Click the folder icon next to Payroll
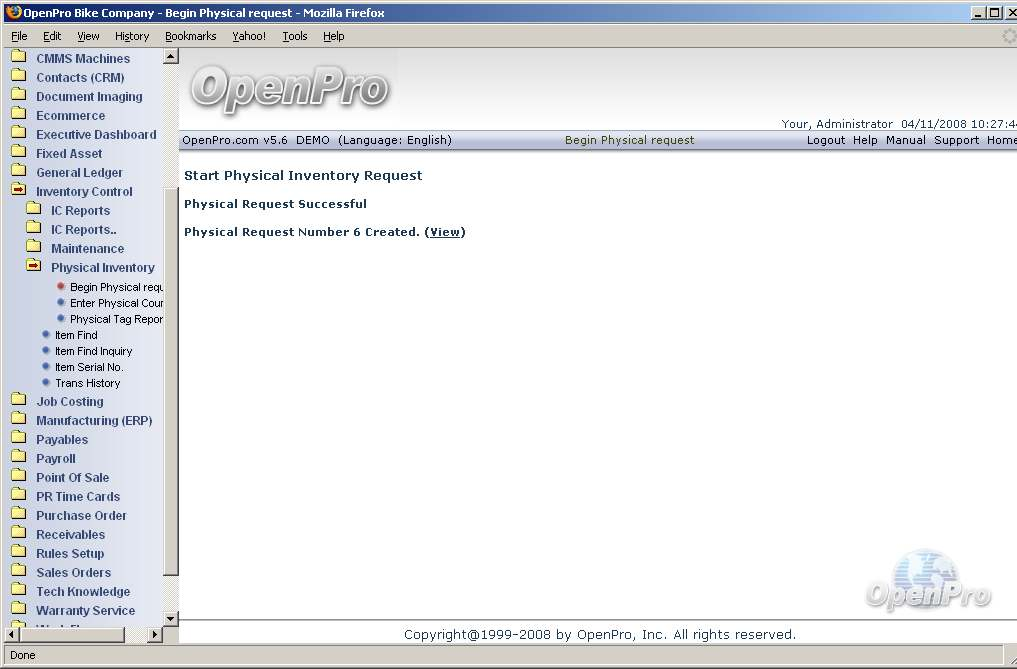This screenshot has height=669, width=1017. click(18, 458)
